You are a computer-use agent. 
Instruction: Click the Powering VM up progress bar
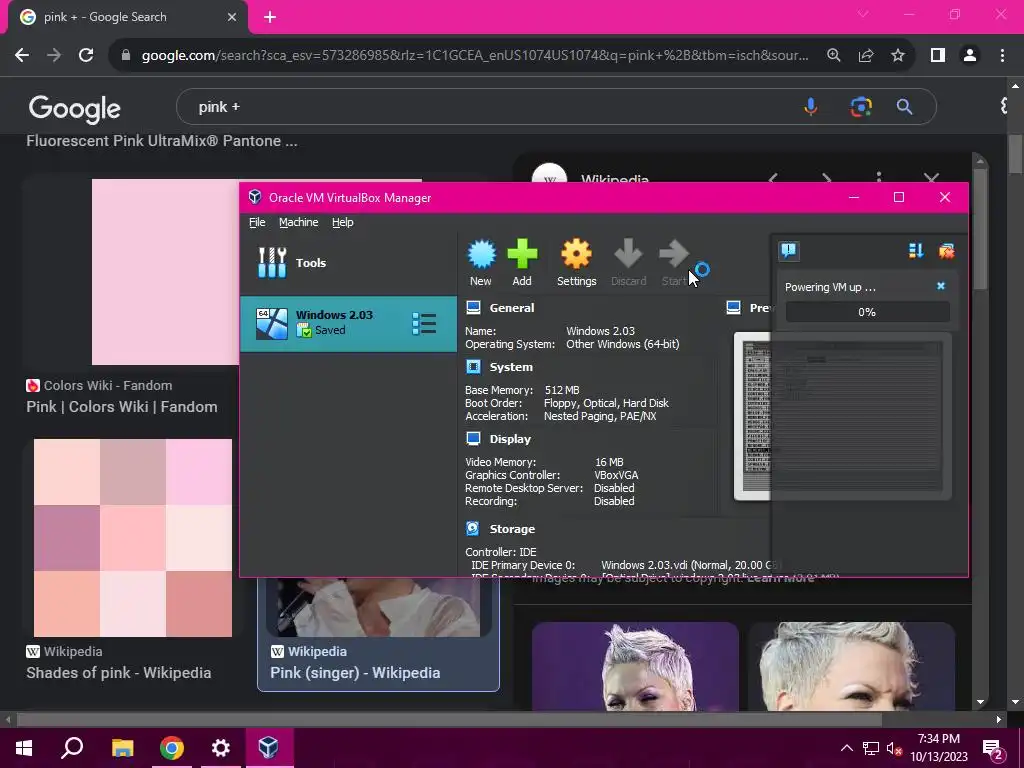pyautogui.click(x=867, y=312)
